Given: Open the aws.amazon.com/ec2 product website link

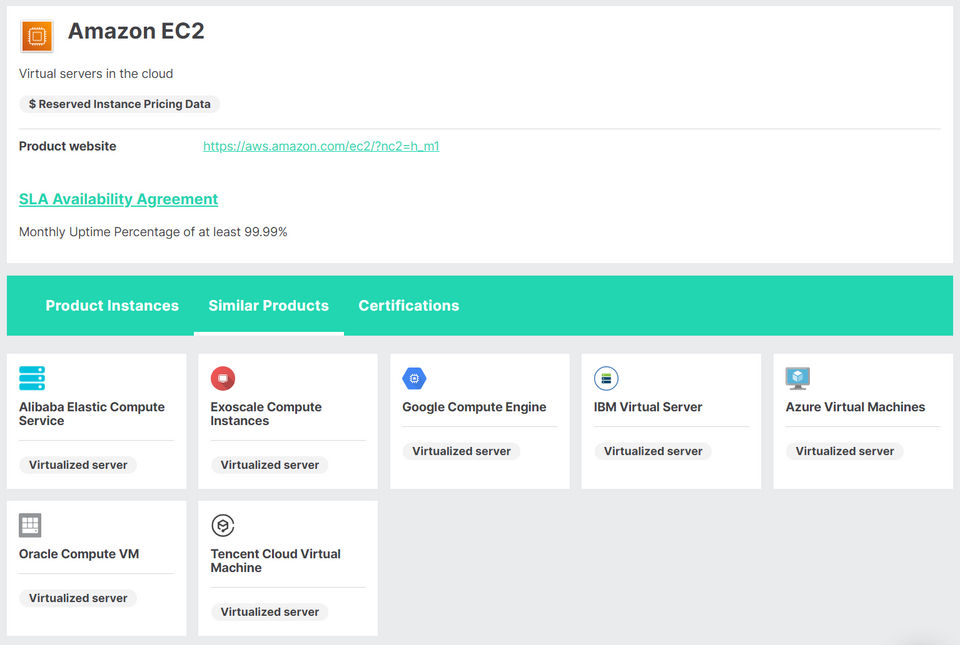Looking at the screenshot, I should [321, 146].
